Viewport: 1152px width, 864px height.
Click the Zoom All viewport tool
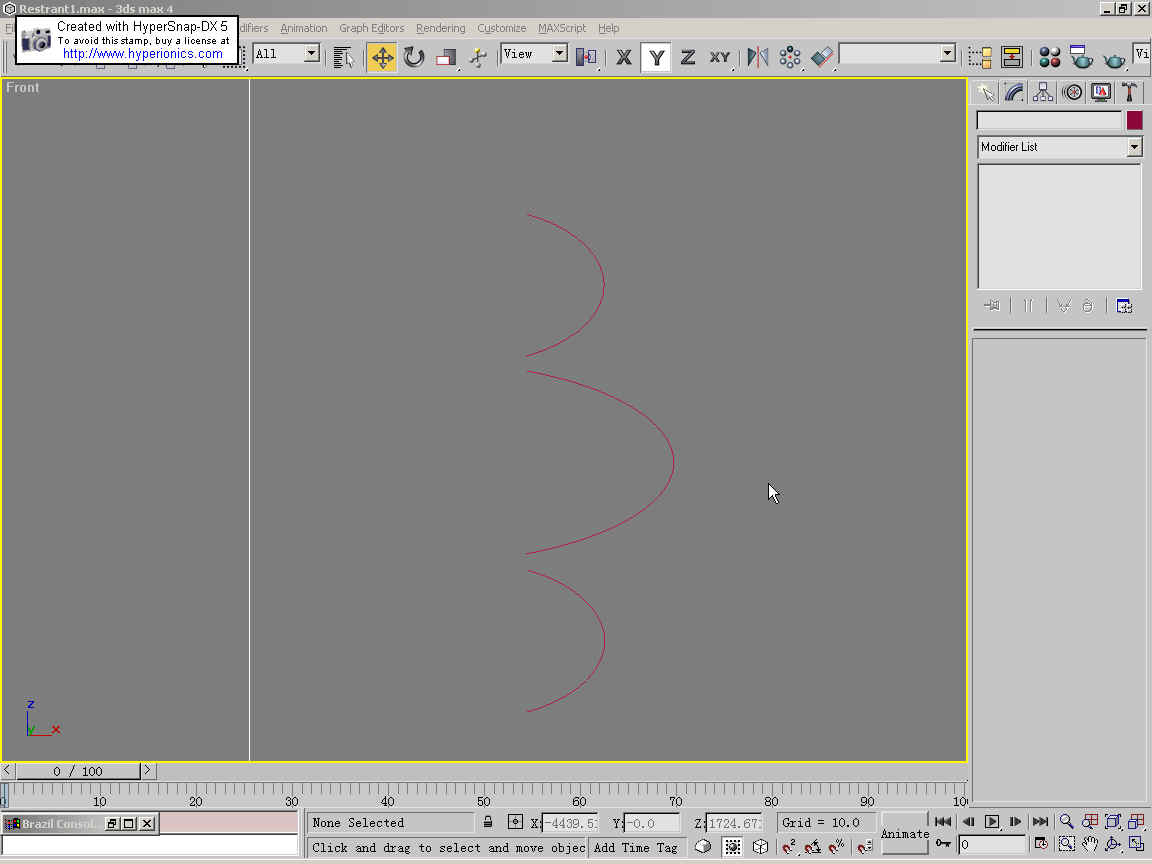pyautogui.click(x=1090, y=821)
